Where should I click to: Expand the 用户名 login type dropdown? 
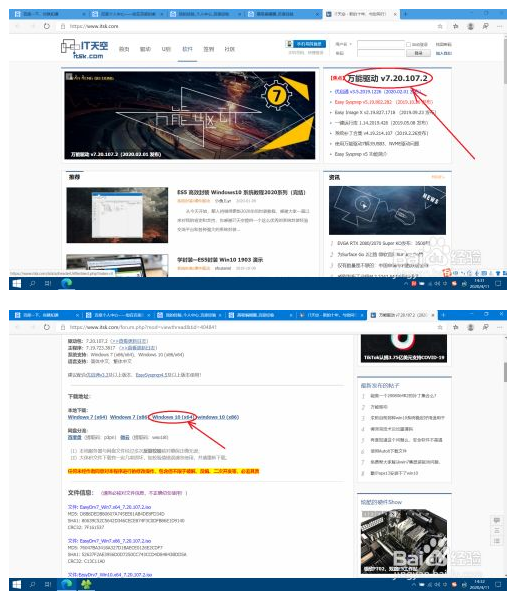pos(343,44)
